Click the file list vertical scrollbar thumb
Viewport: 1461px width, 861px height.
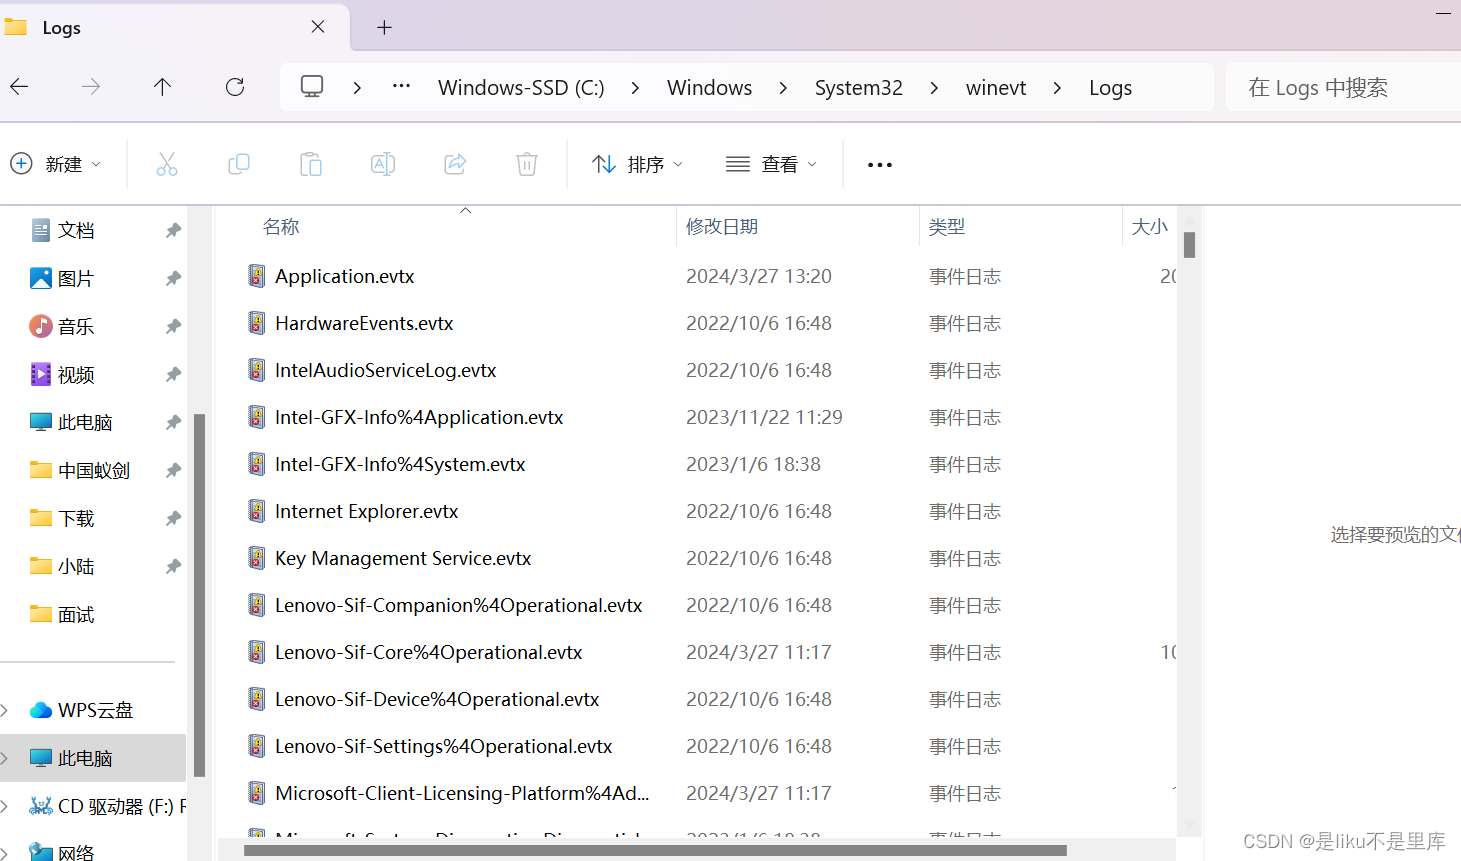pos(1190,244)
